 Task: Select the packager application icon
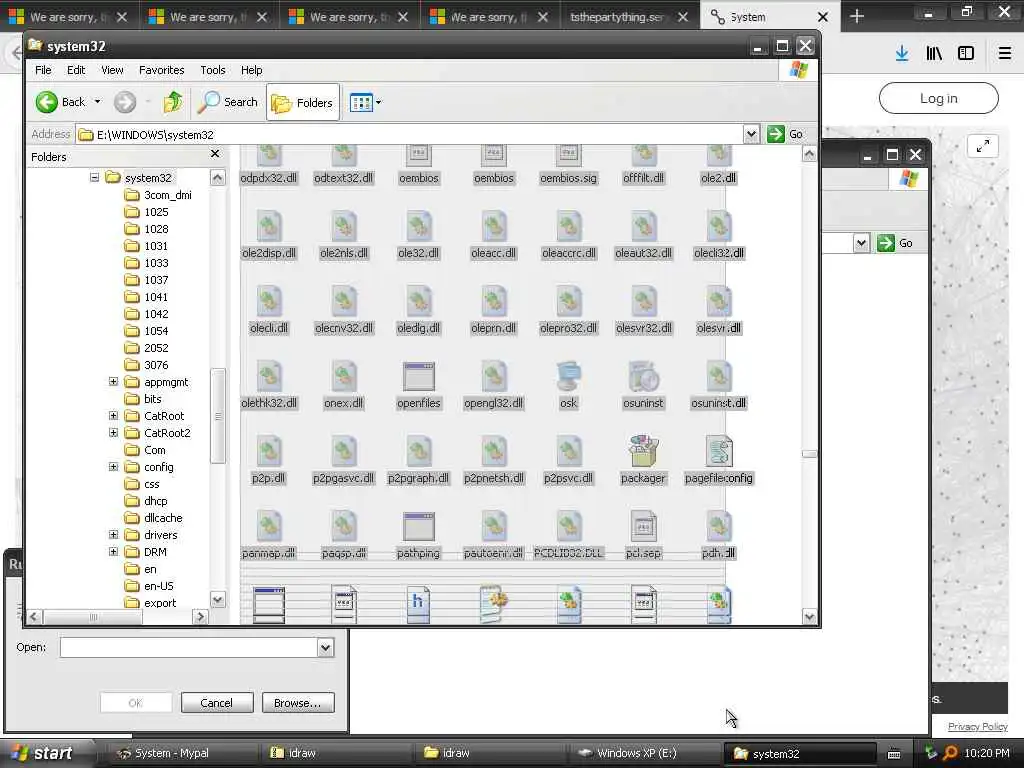pyautogui.click(x=643, y=452)
